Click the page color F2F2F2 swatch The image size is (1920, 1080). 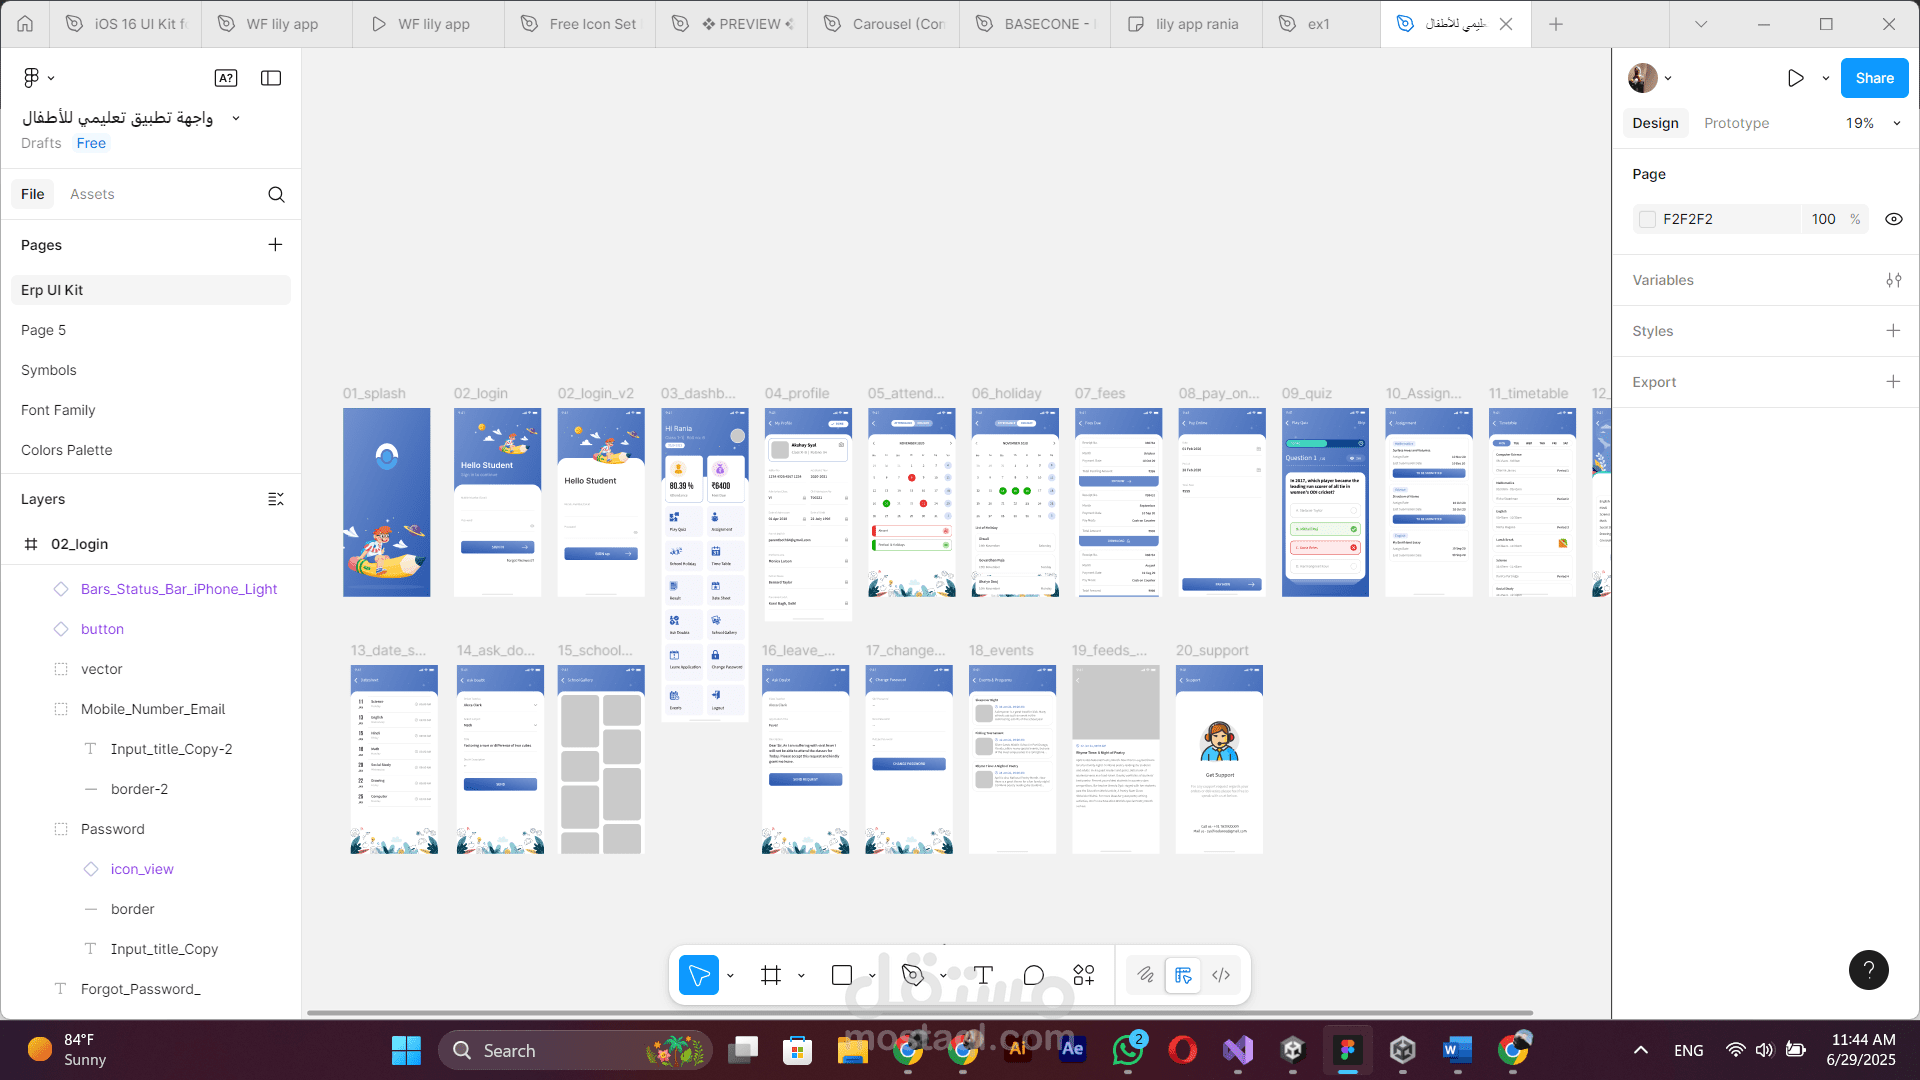coord(1647,219)
